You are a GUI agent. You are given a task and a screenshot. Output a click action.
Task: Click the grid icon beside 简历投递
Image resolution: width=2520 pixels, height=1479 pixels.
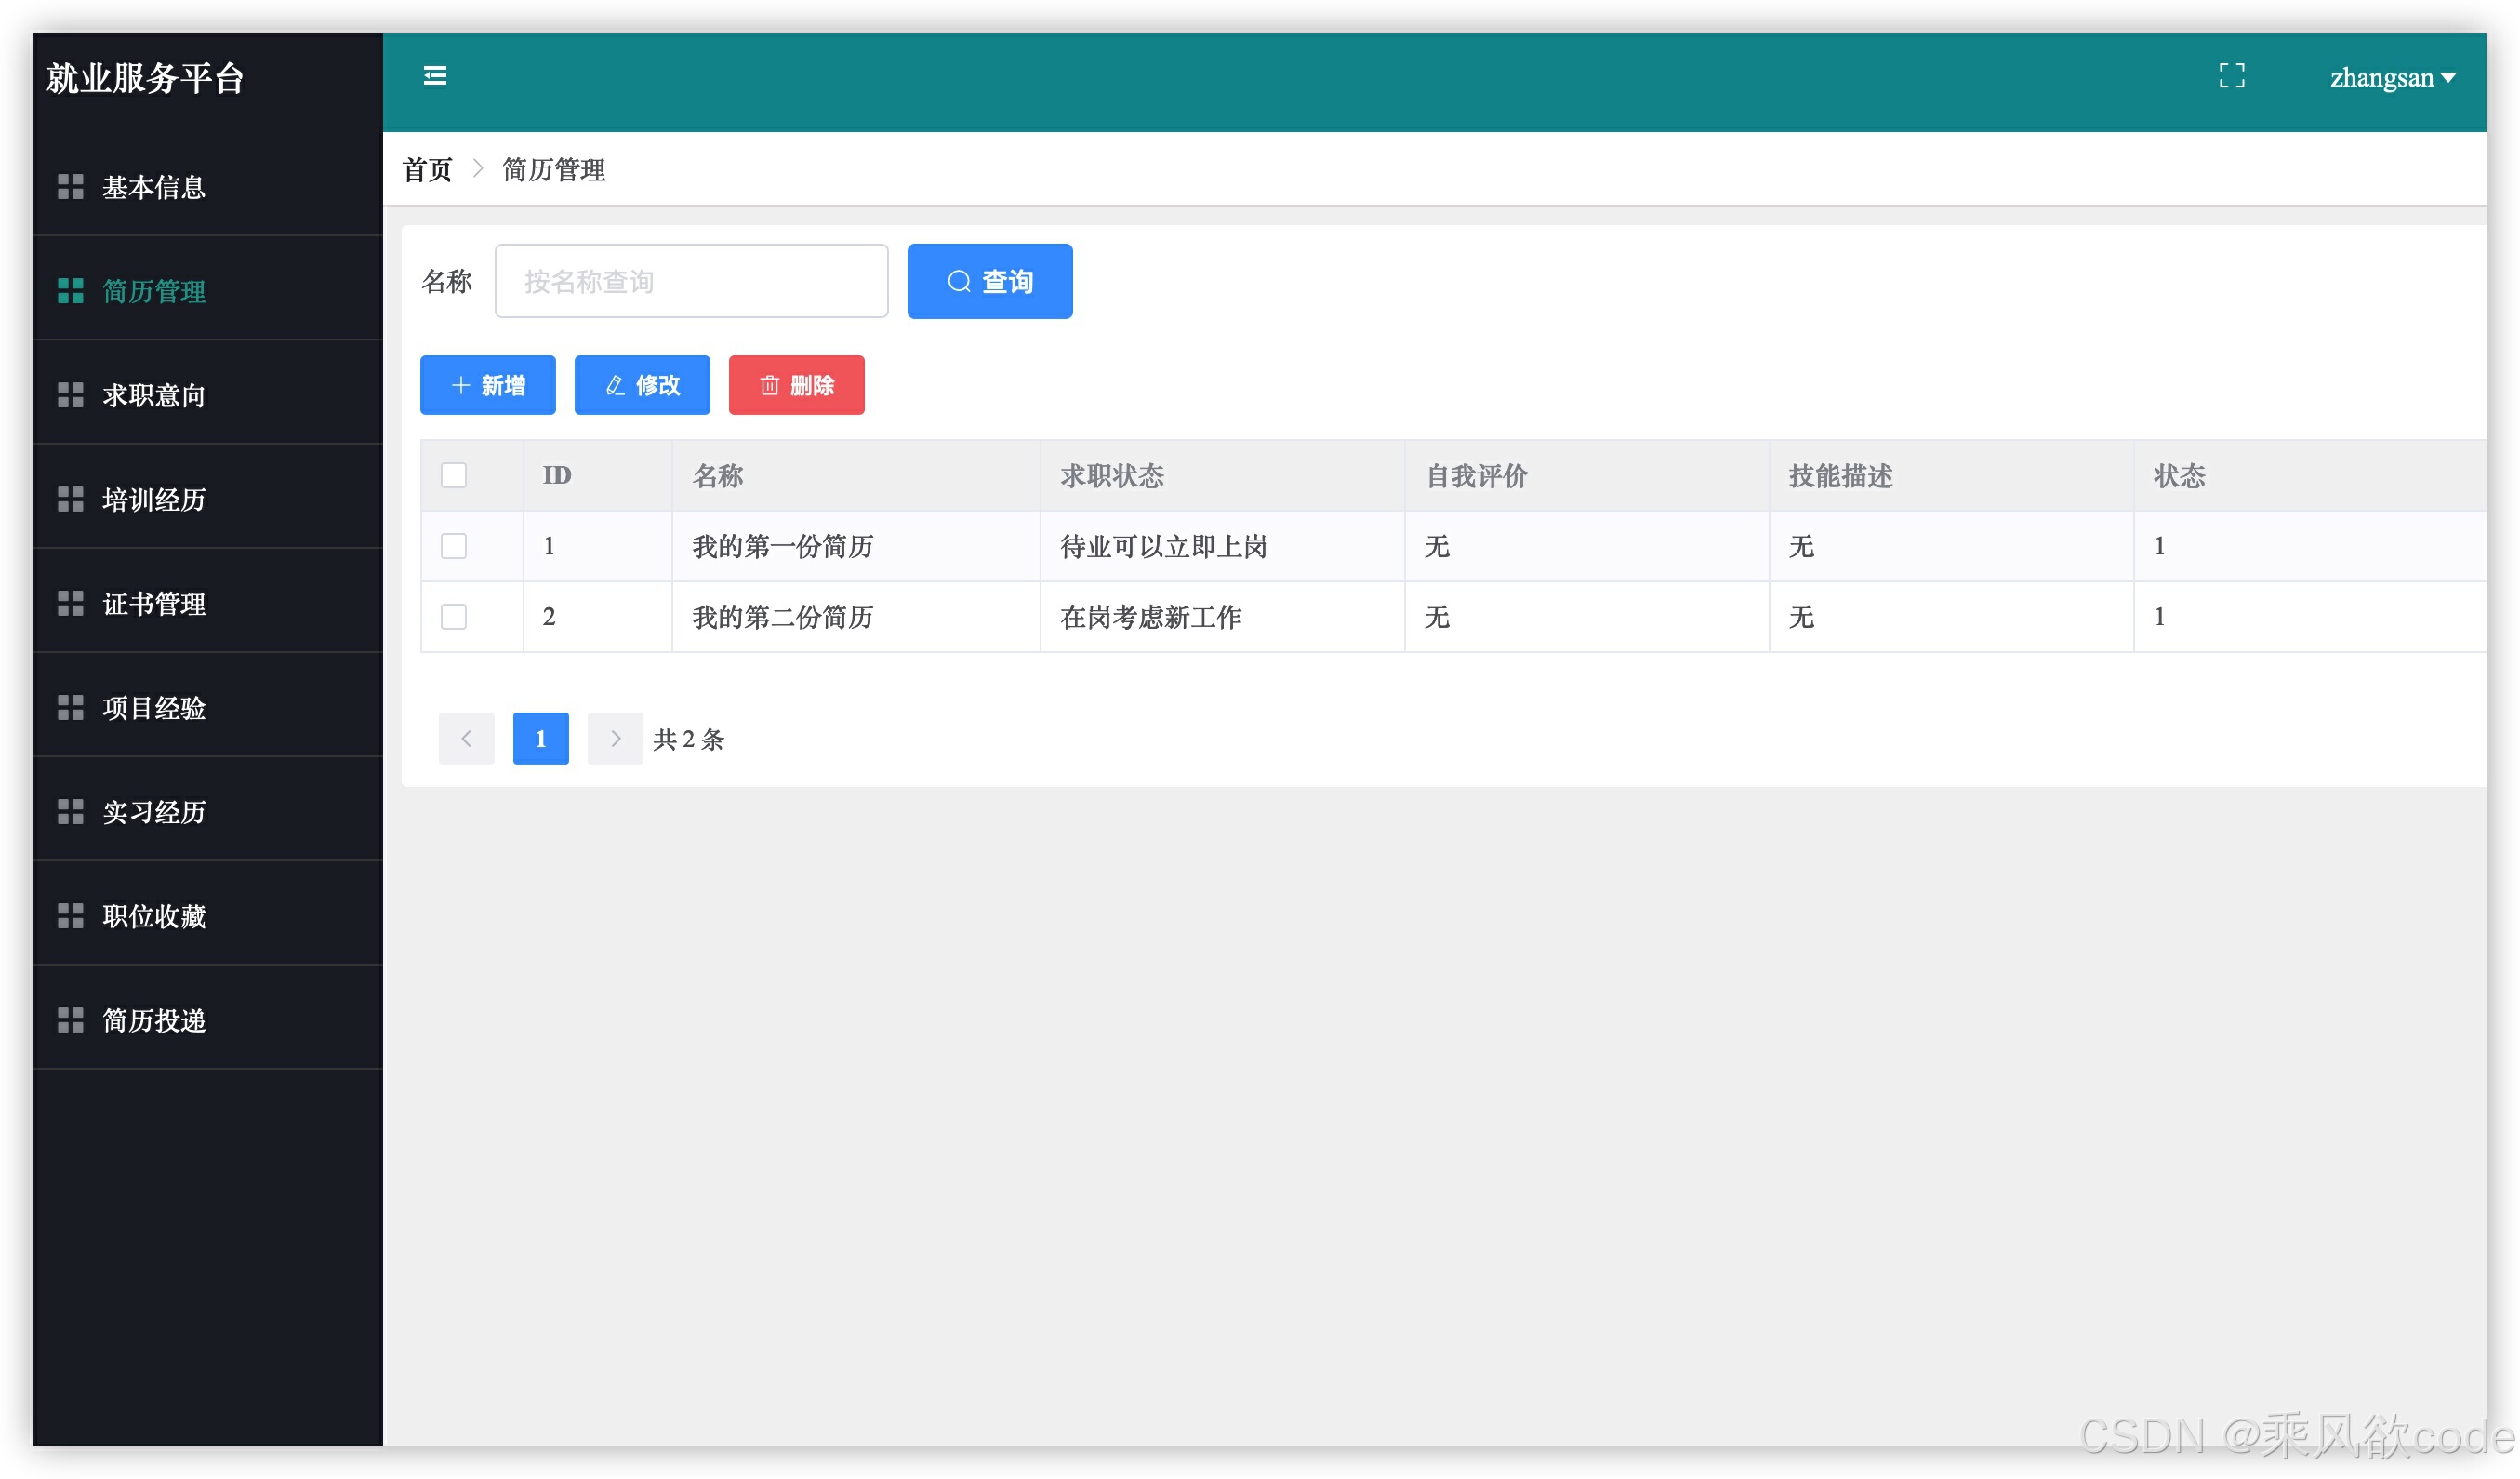click(x=70, y=1020)
